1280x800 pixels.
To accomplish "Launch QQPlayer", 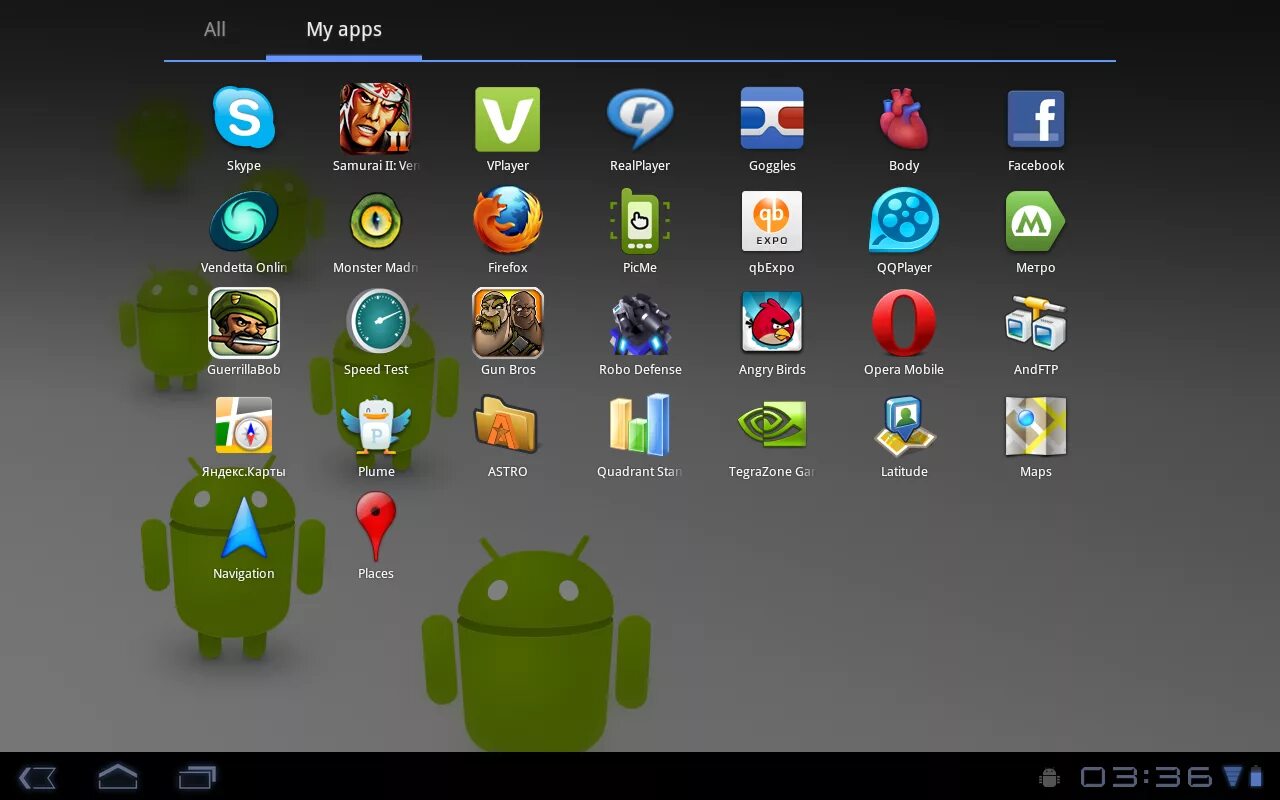I will [904, 221].
